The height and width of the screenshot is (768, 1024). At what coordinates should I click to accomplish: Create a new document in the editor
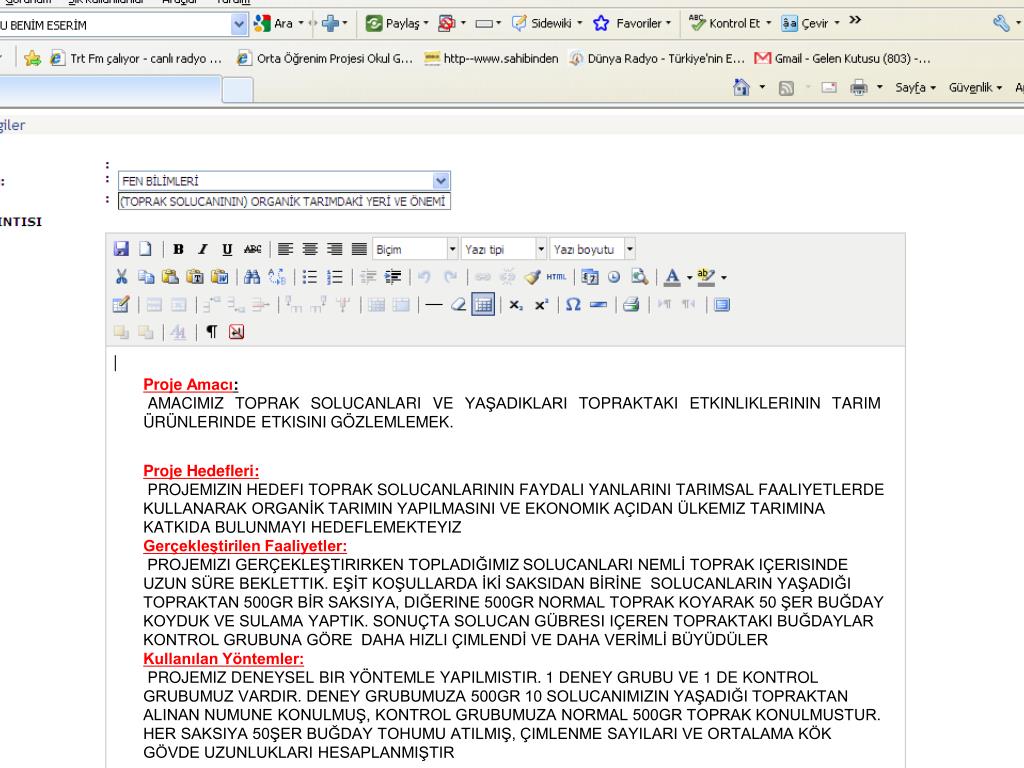(x=145, y=249)
